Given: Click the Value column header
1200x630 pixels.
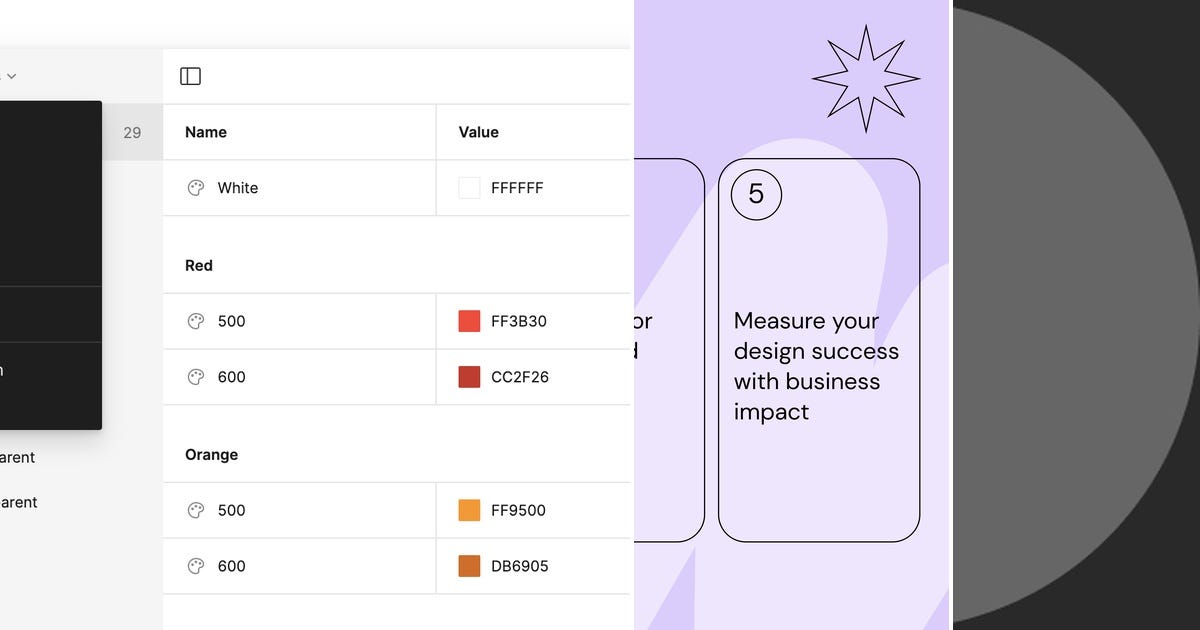Looking at the screenshot, I should click(x=478, y=131).
